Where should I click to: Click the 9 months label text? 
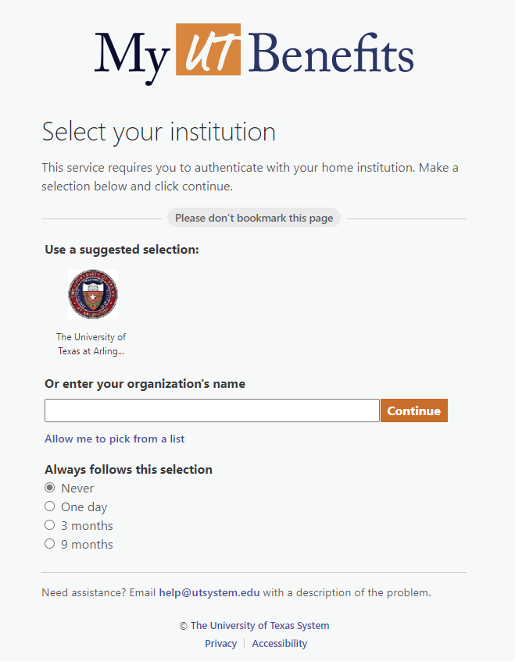click(x=87, y=545)
